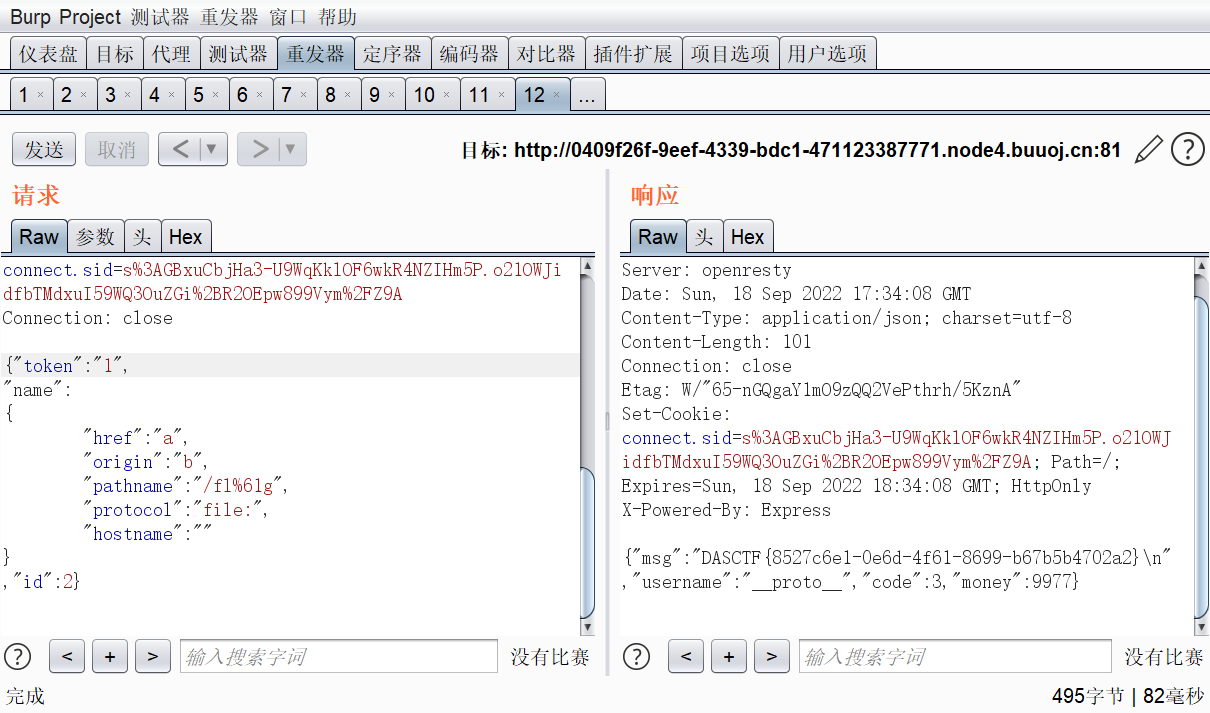Click the 取消 cancel button
The image size is (1210, 713).
tap(117, 150)
